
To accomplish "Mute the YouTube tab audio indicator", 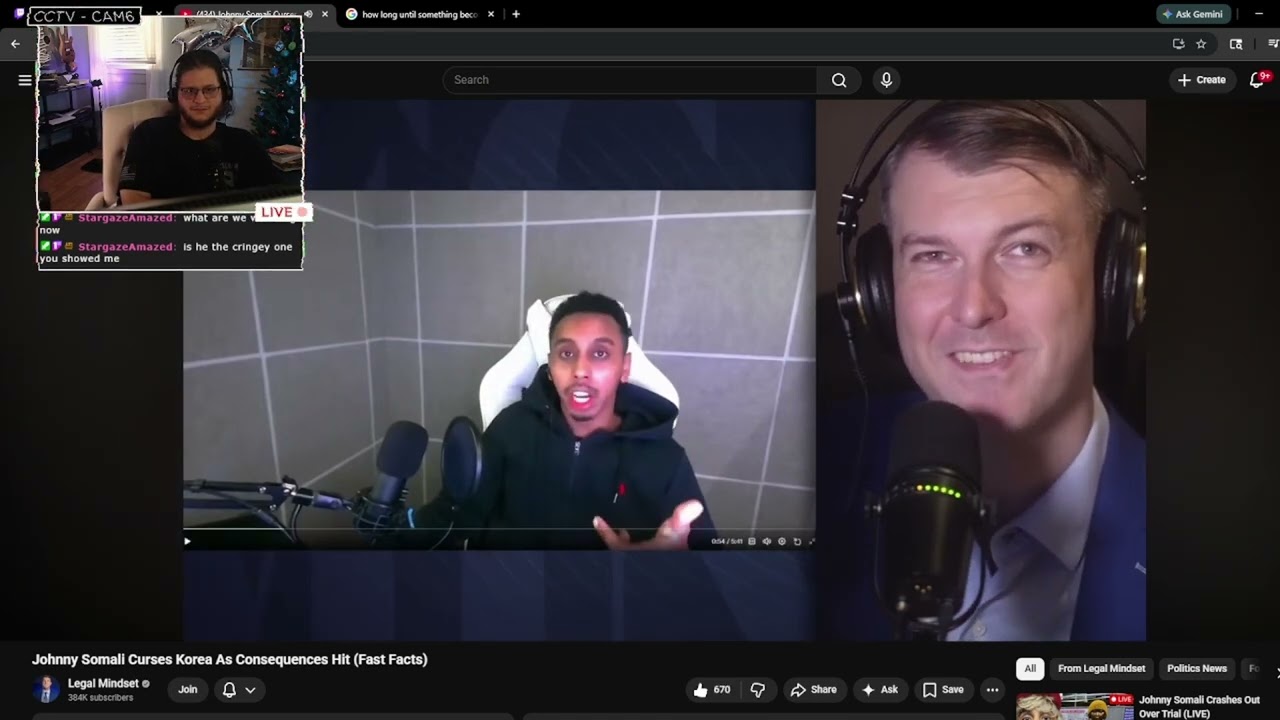I will tap(308, 14).
